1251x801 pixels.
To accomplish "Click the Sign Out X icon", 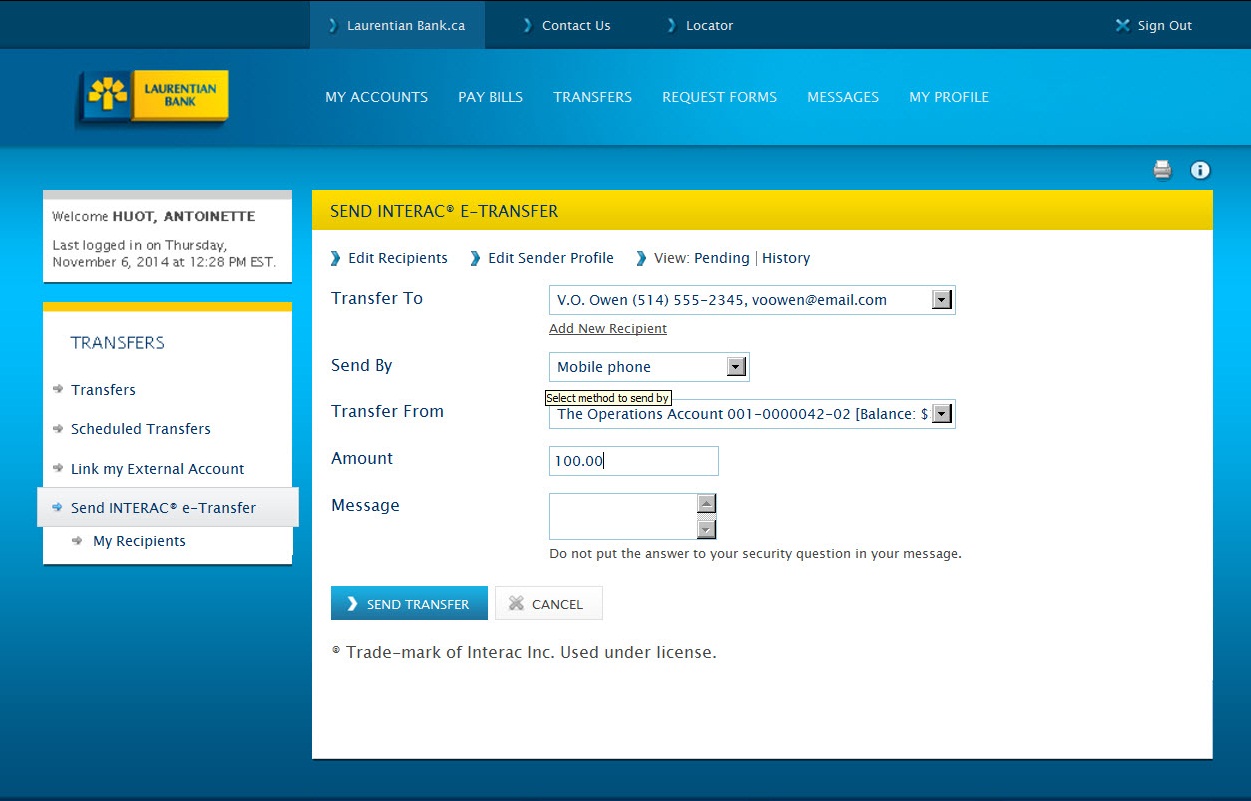I will (x=1122, y=26).
